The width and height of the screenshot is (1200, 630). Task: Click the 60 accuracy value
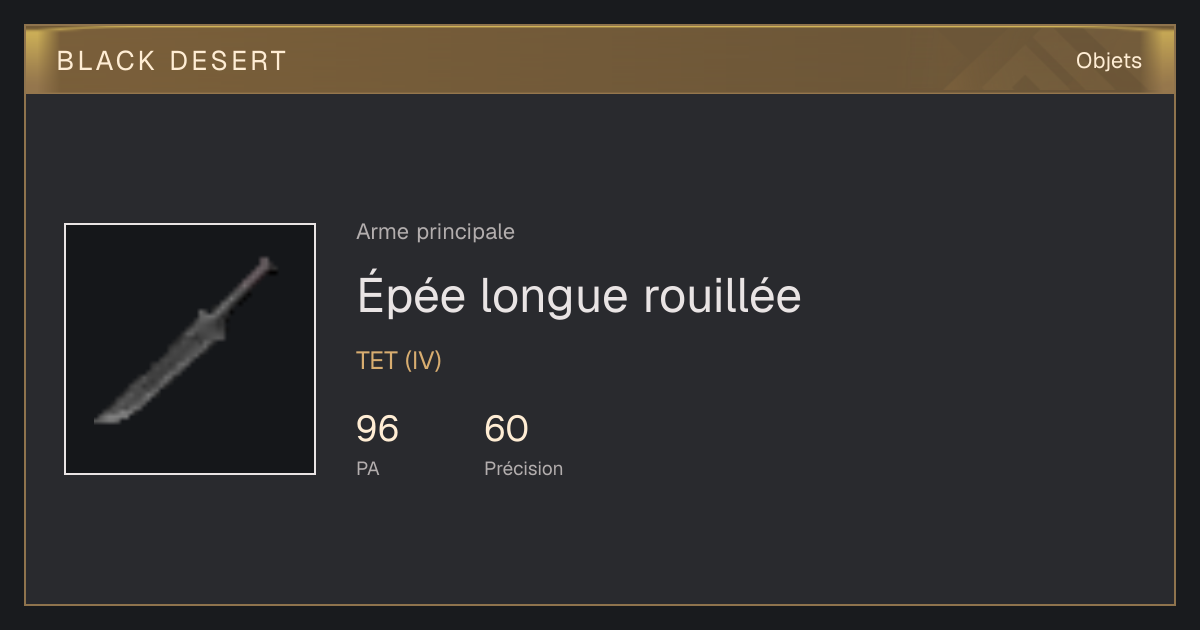click(506, 429)
